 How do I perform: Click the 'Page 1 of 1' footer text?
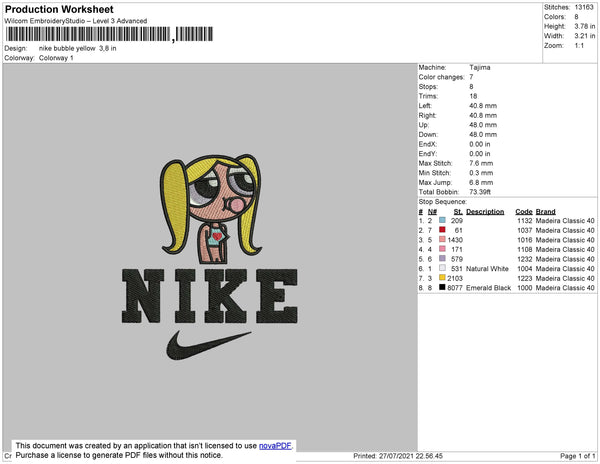click(x=577, y=456)
